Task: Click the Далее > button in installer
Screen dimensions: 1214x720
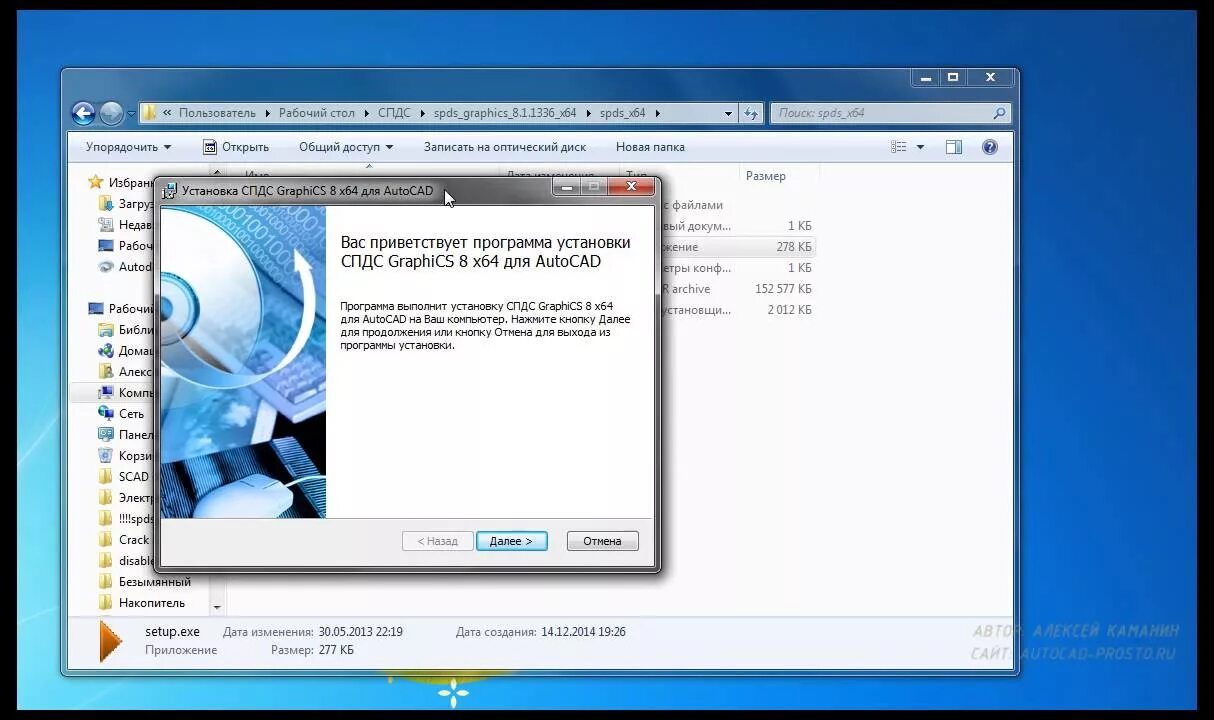Action: click(511, 541)
